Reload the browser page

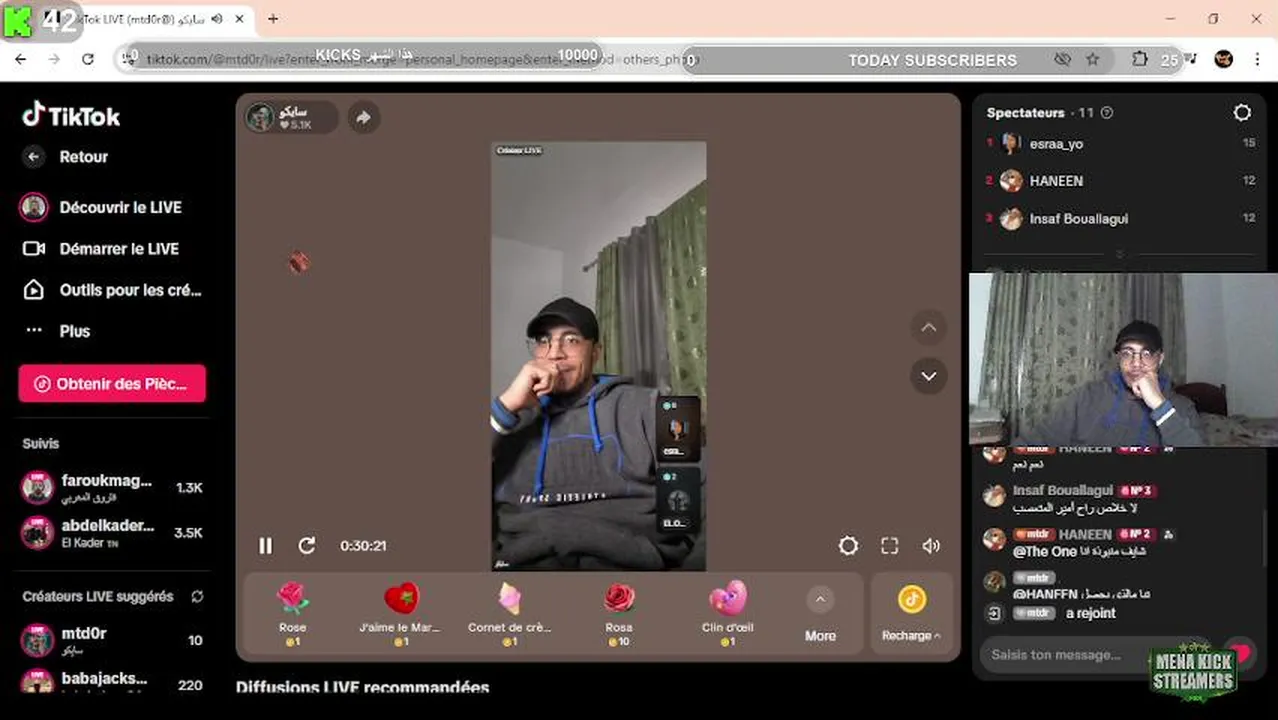click(x=88, y=60)
